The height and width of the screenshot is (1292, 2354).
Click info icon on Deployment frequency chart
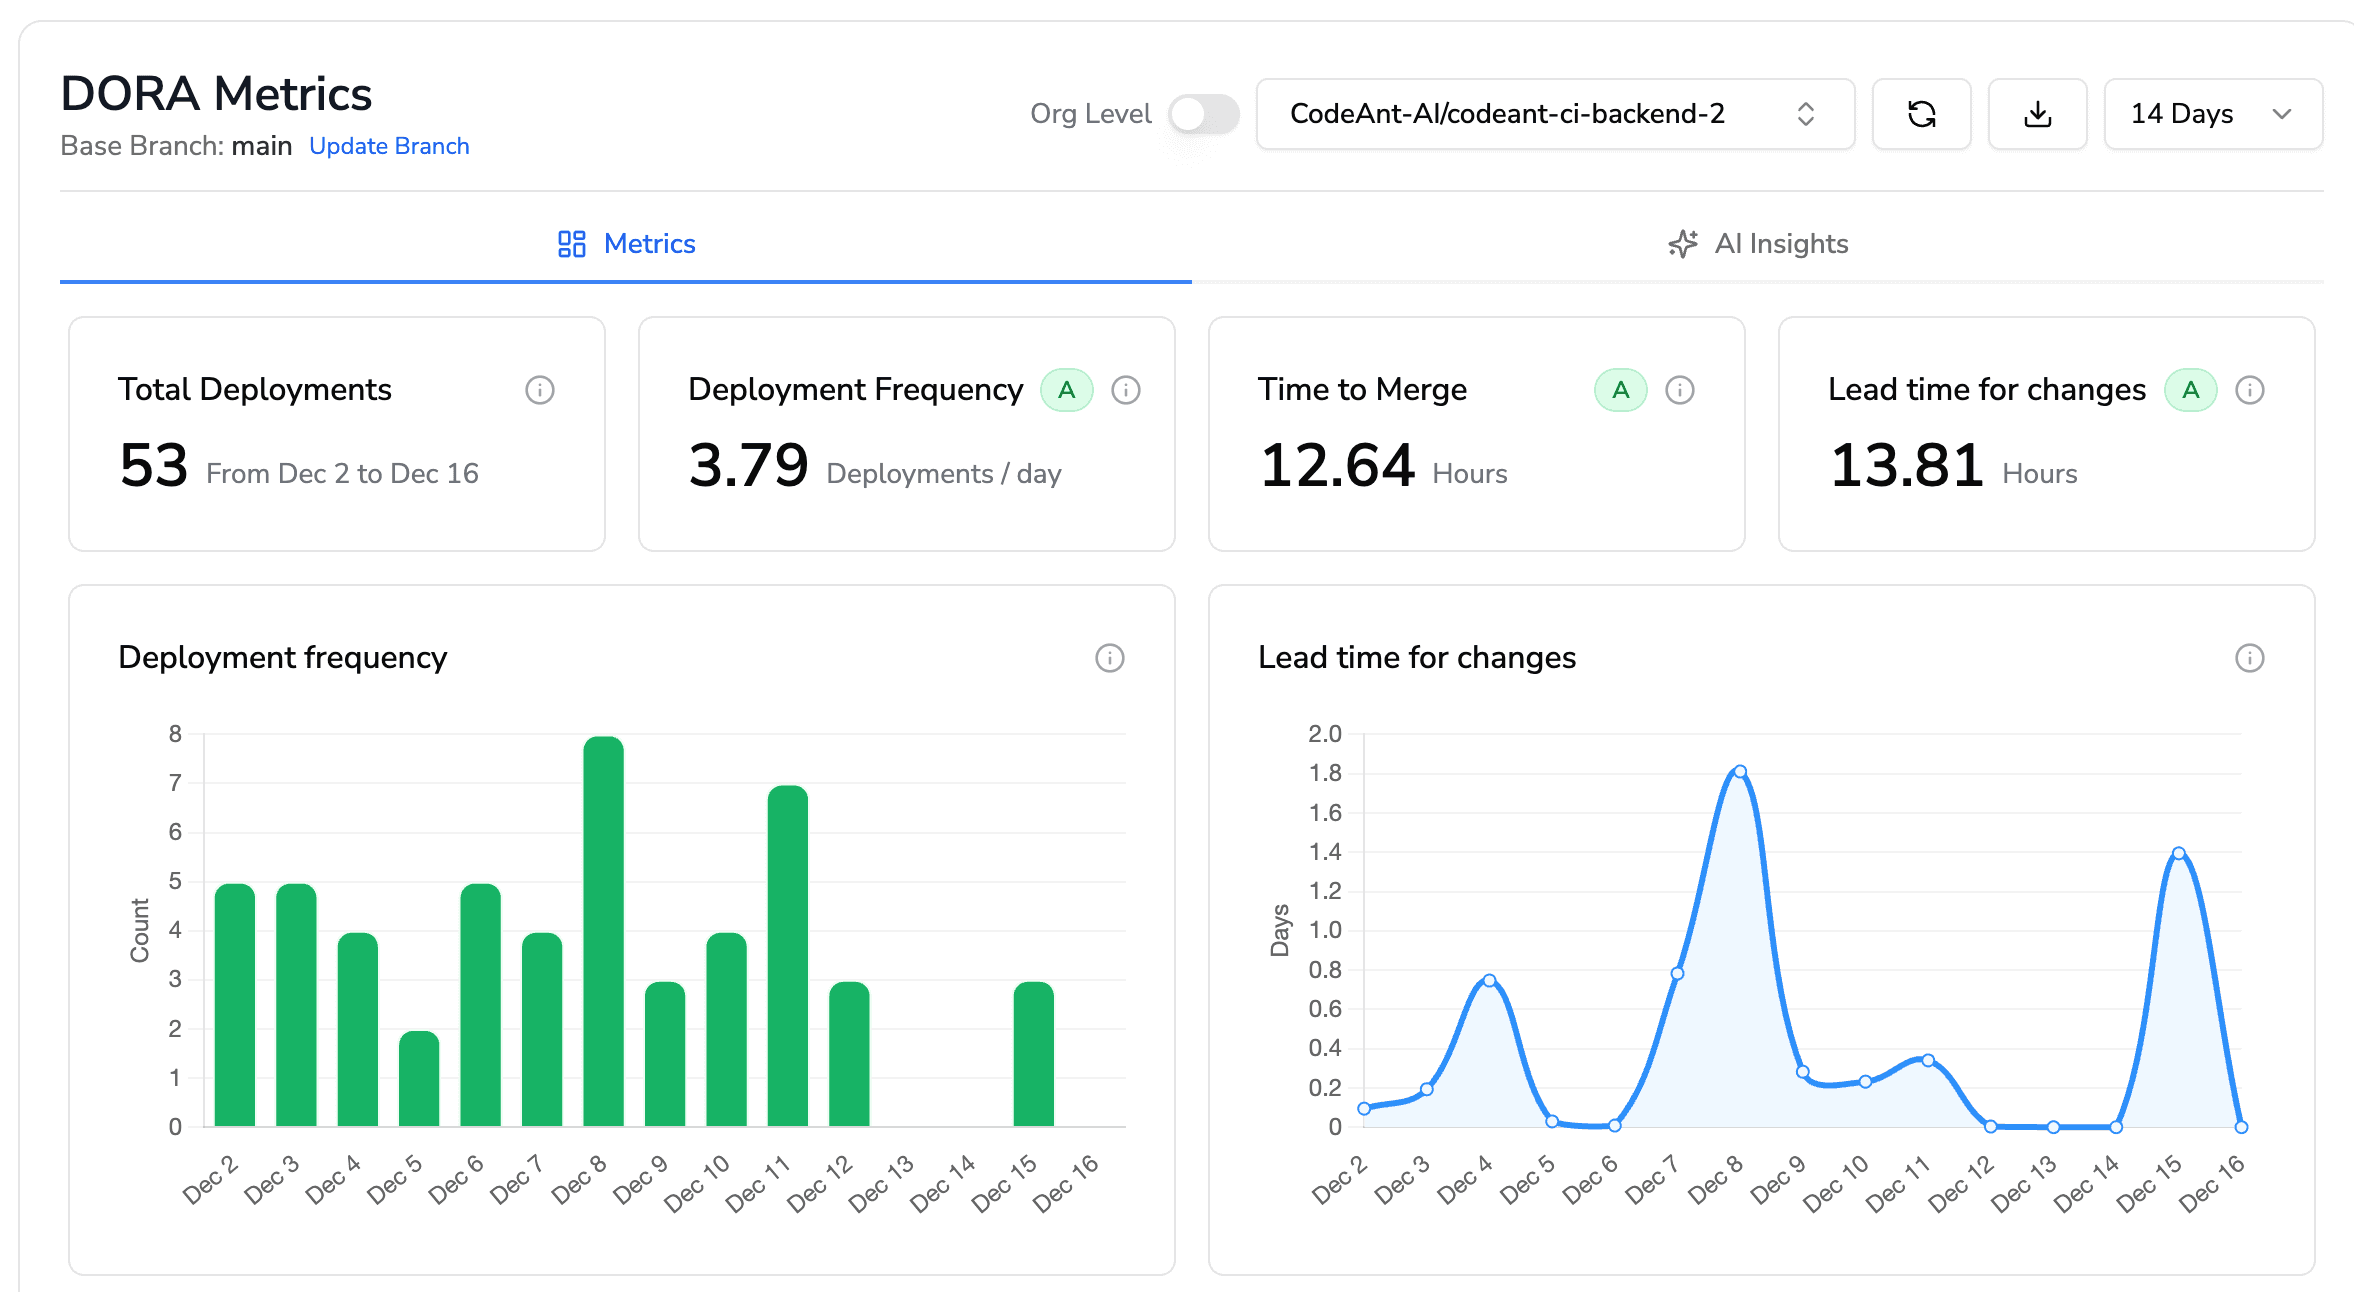click(1110, 658)
